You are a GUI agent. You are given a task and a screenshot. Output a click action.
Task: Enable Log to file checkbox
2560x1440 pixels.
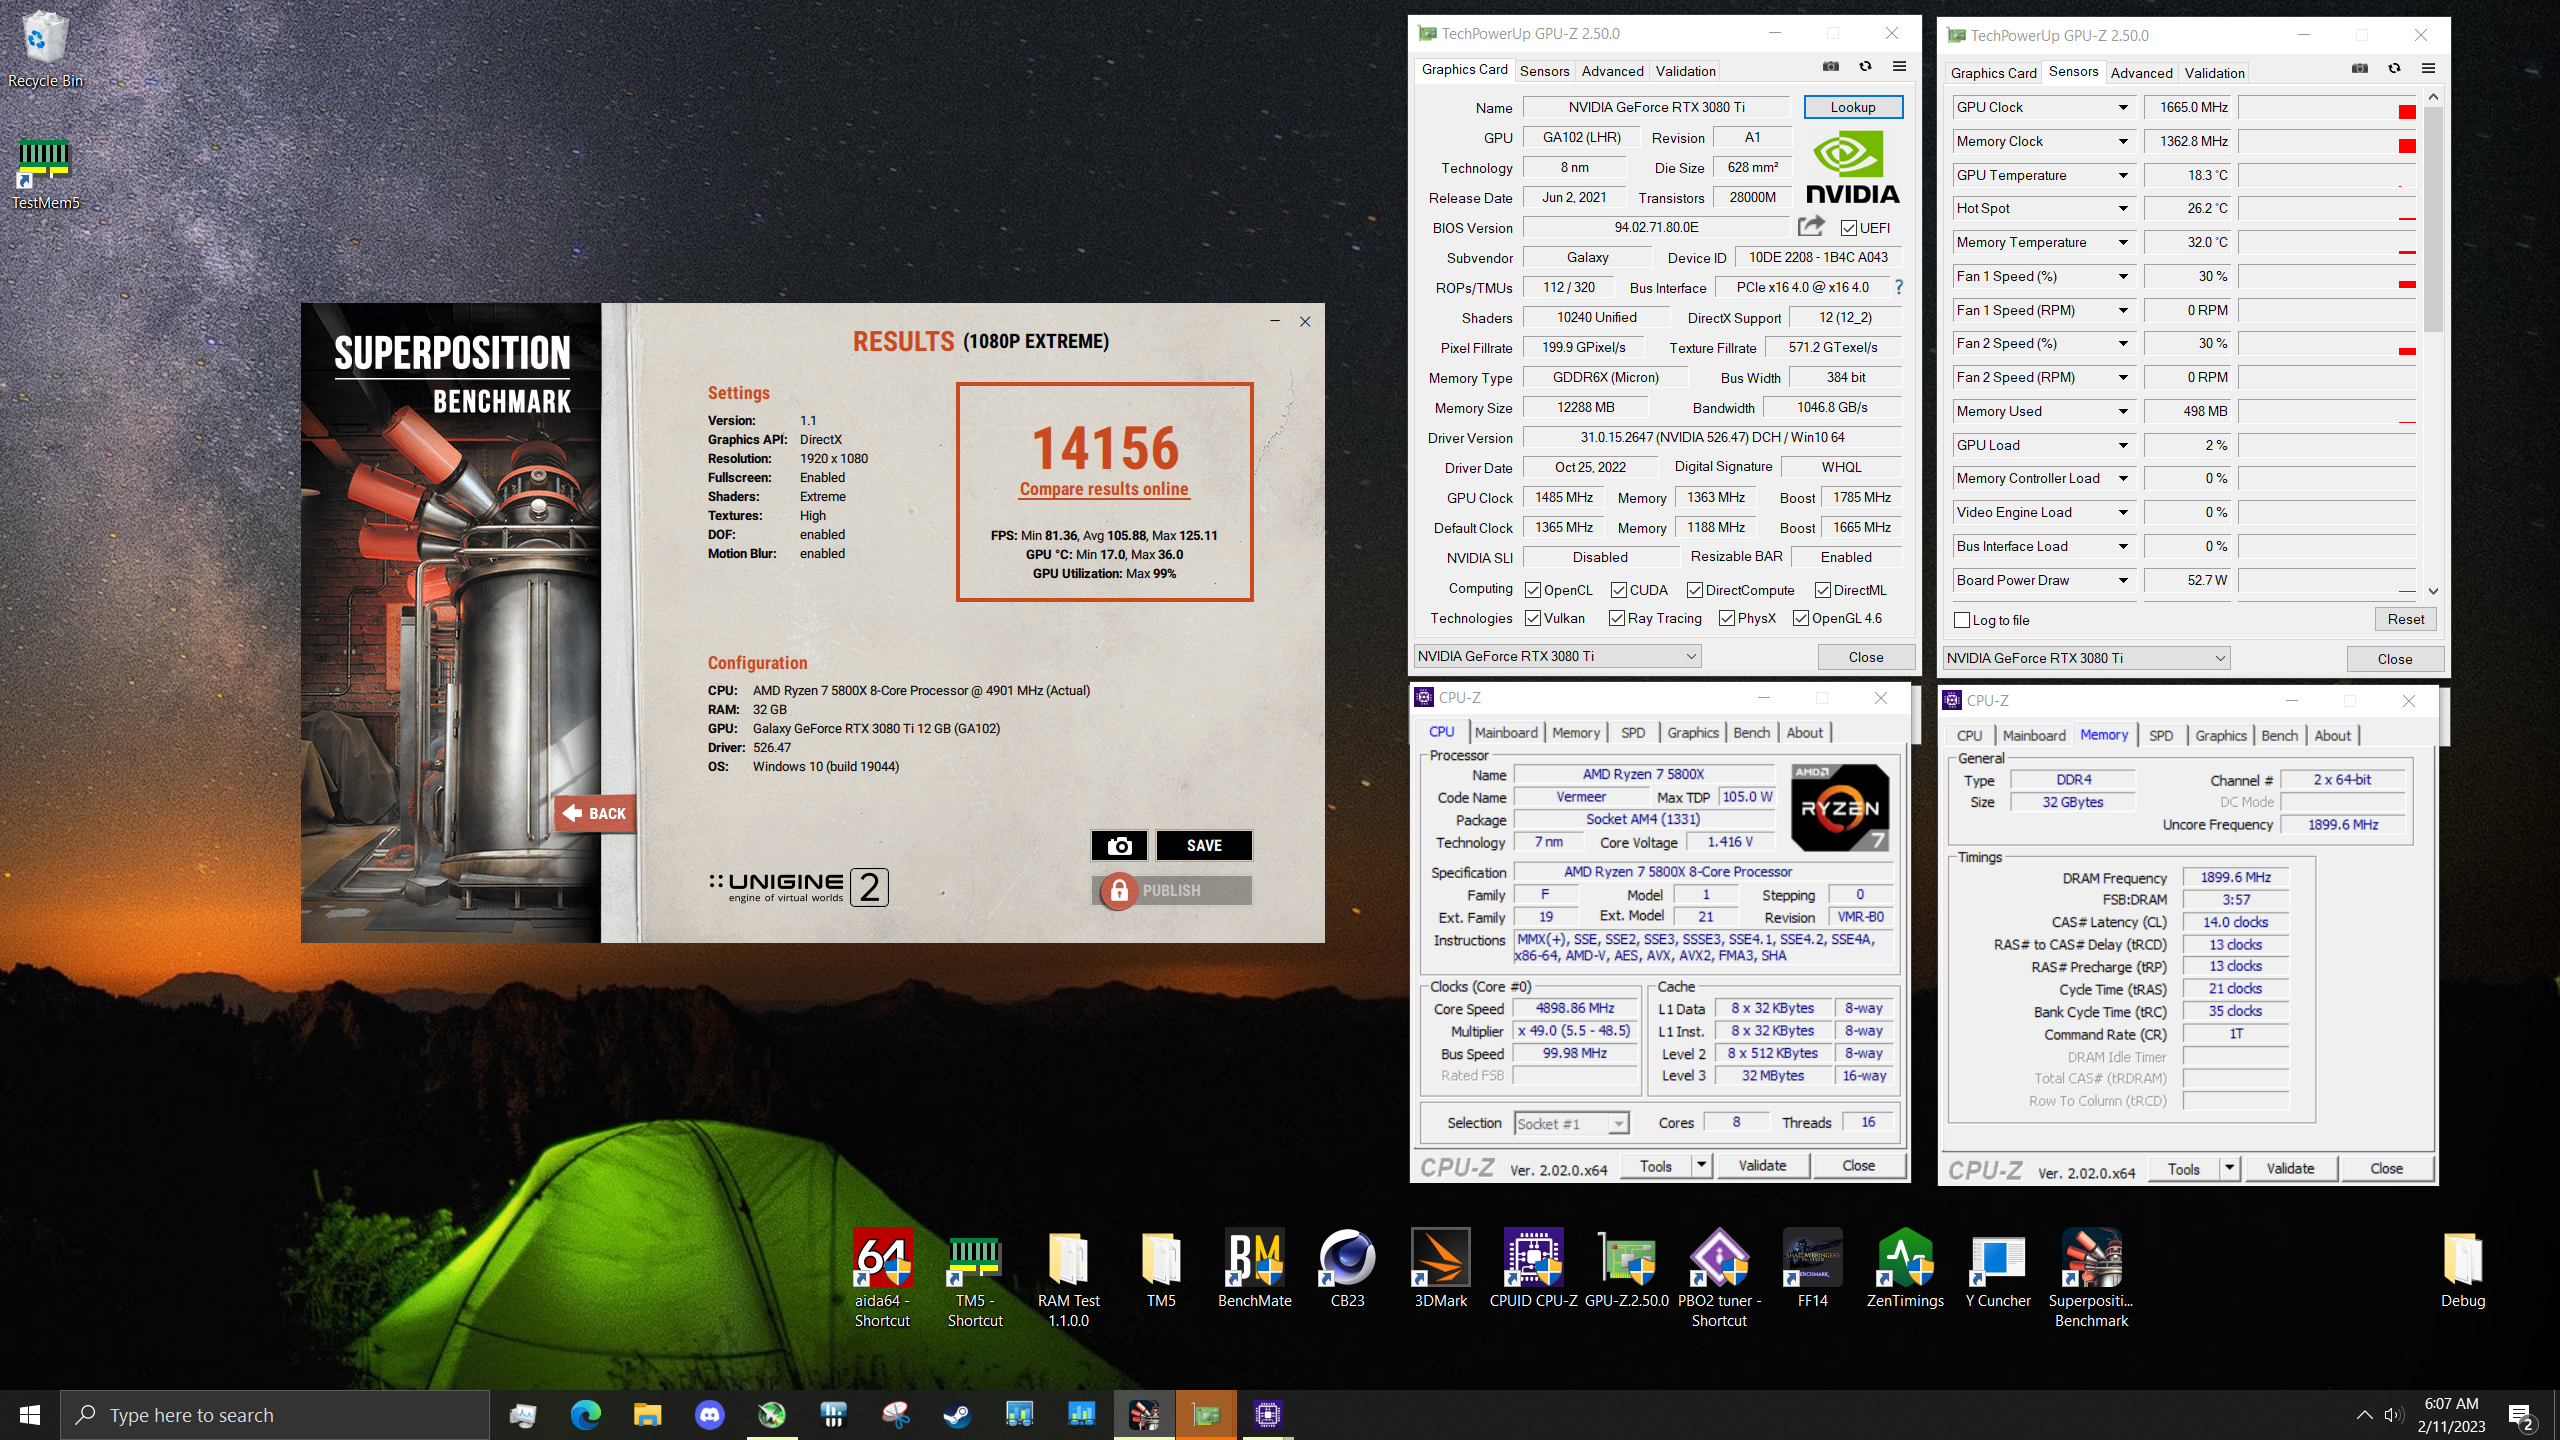[1961, 620]
